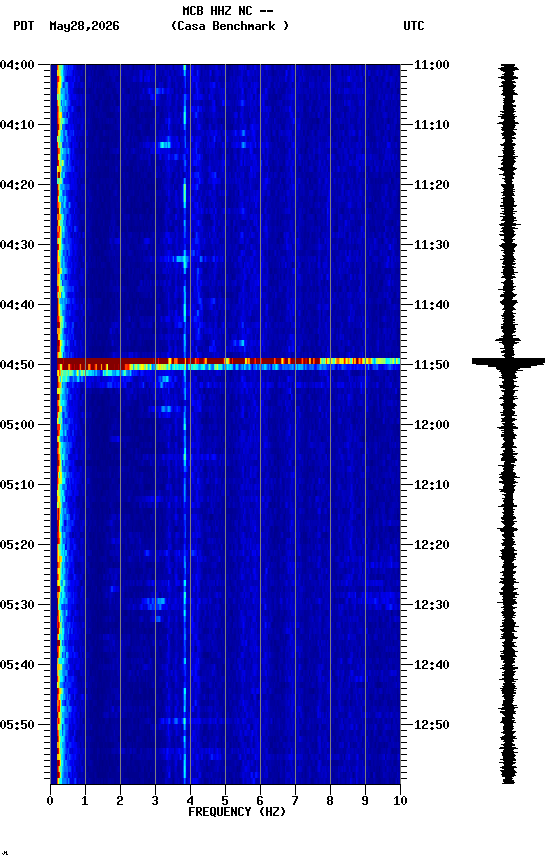Click the UTC time label 11:30

(432, 245)
